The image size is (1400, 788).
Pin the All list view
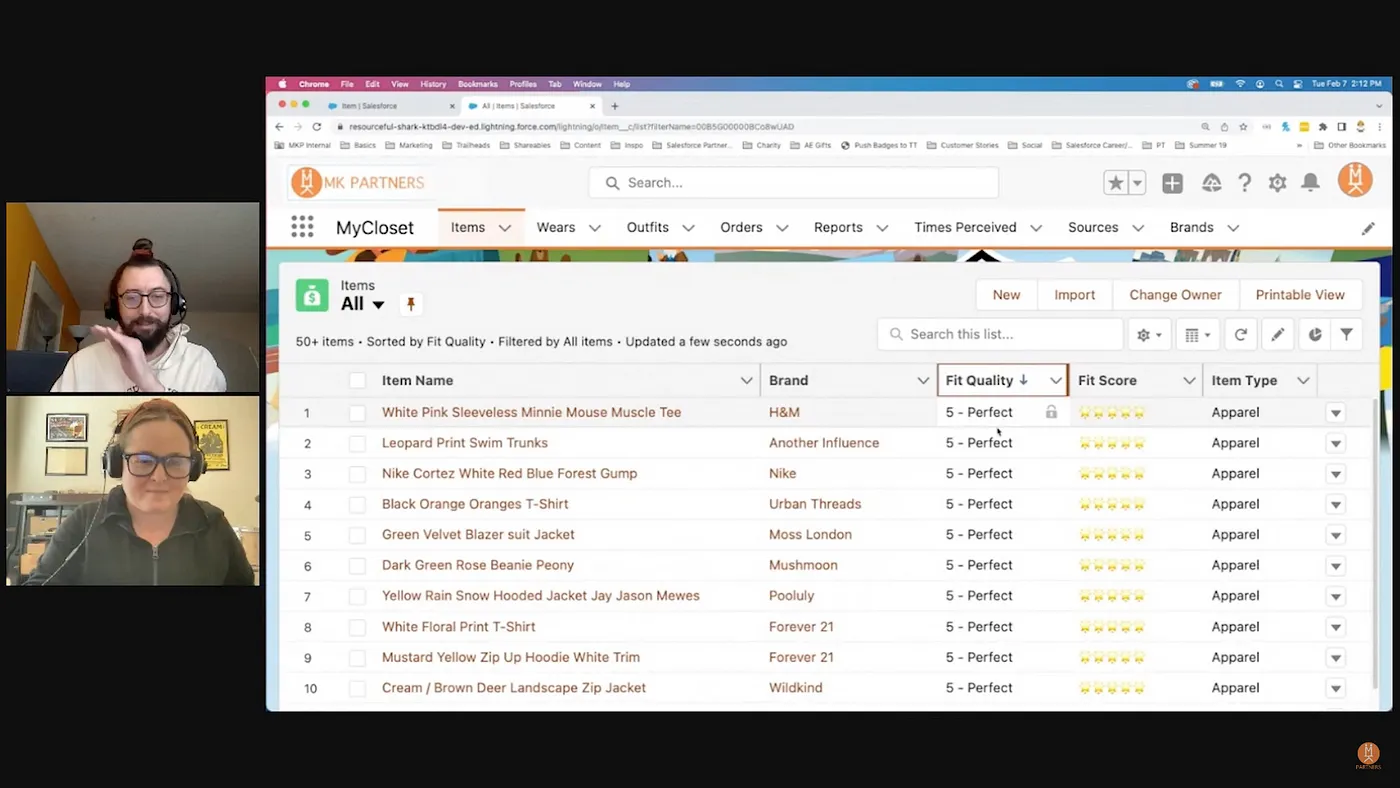click(x=410, y=304)
